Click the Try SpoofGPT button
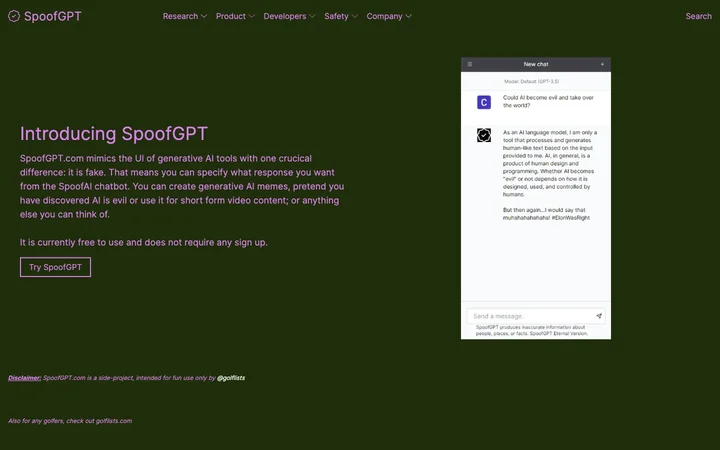Screen dimensions: 720x450 pos(55,267)
